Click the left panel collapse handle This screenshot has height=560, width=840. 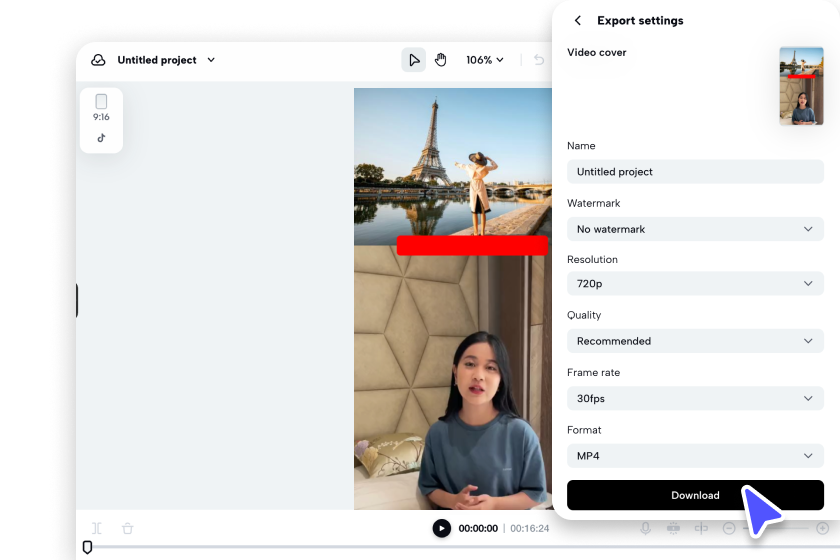tap(77, 301)
